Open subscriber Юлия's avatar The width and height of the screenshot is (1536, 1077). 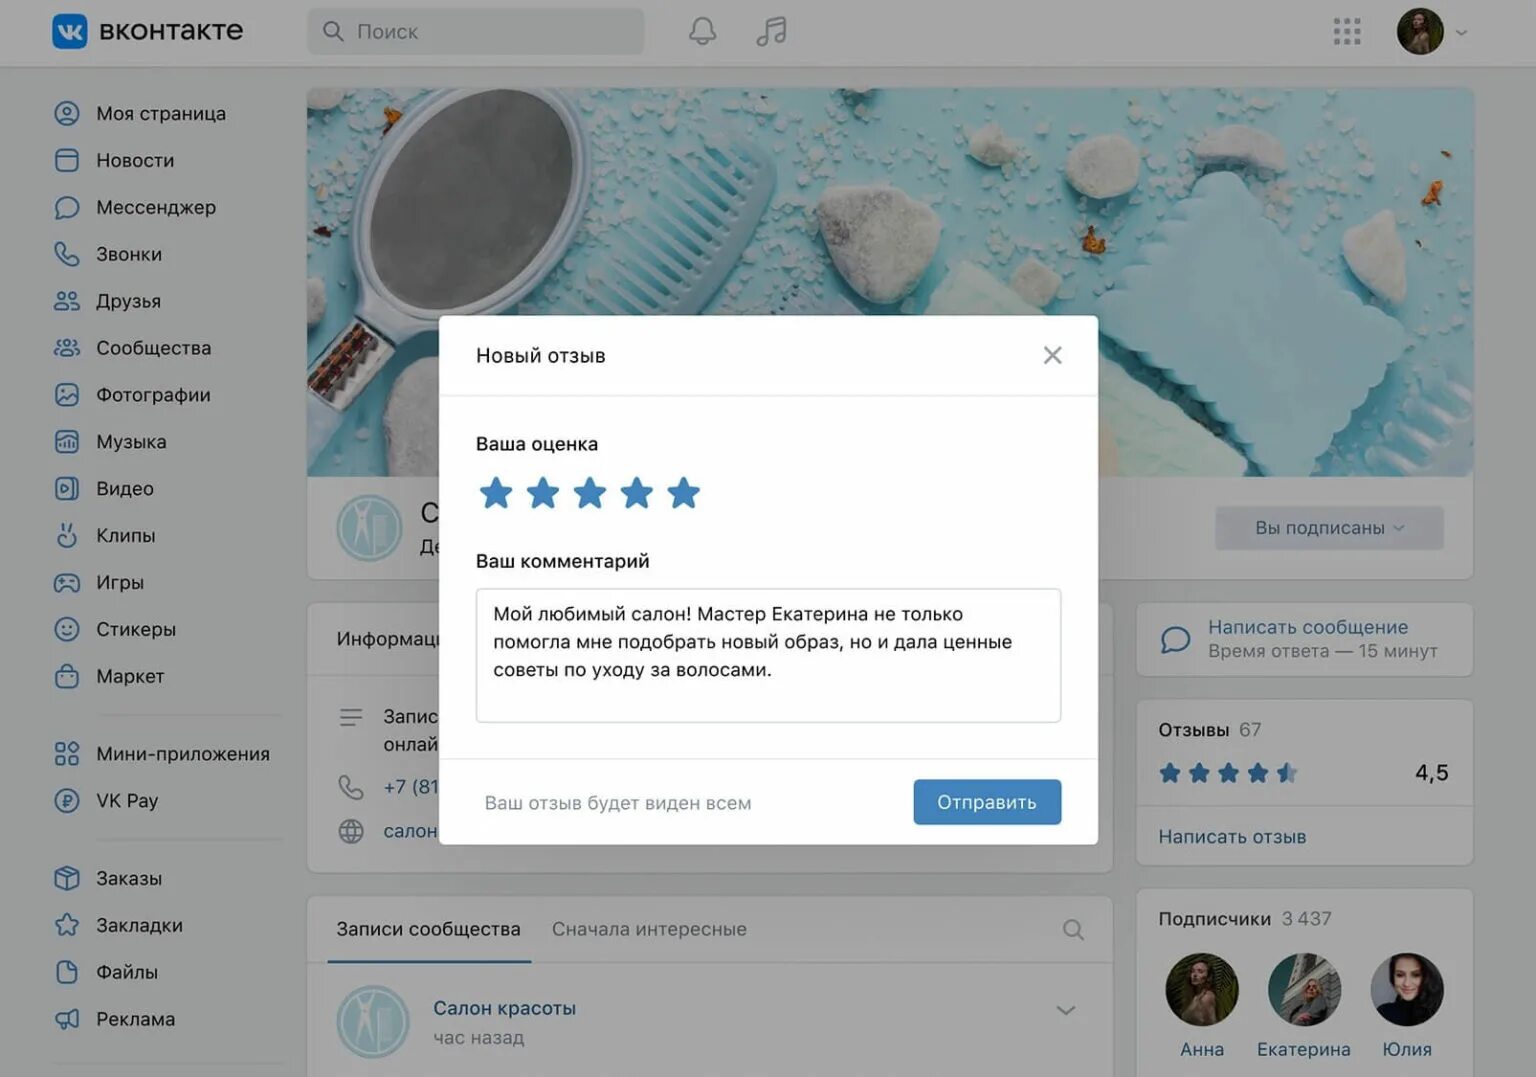pyautogui.click(x=1407, y=990)
